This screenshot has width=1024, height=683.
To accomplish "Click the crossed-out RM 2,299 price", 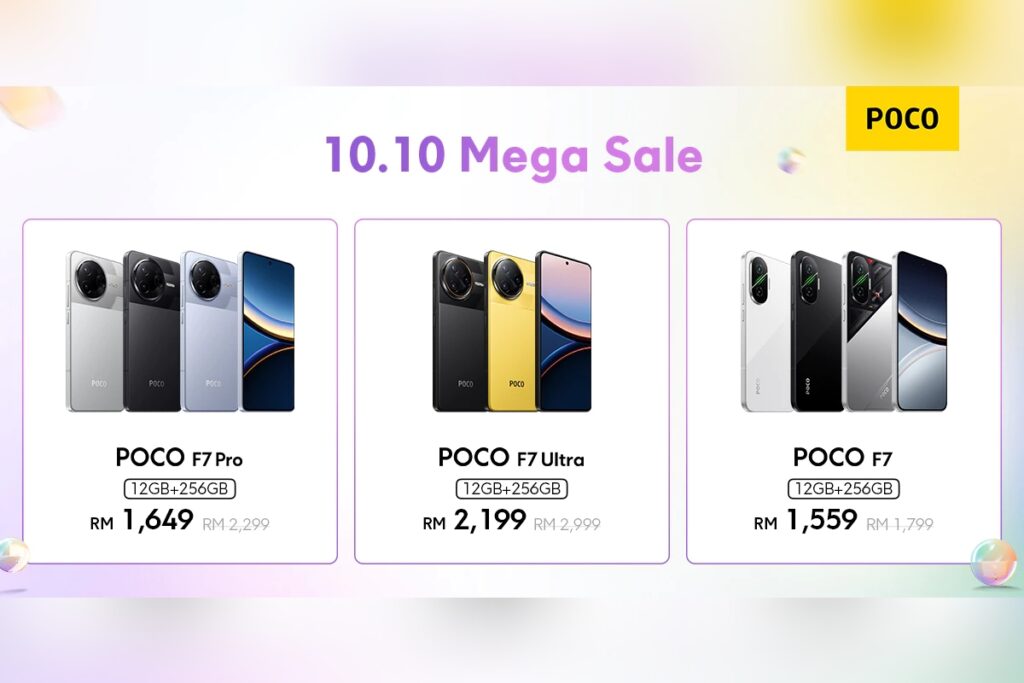I will pyautogui.click(x=236, y=522).
